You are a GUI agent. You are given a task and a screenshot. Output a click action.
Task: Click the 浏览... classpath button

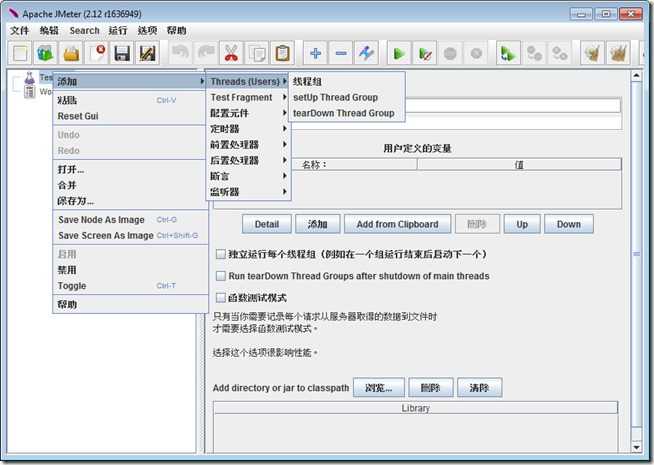tap(378, 387)
